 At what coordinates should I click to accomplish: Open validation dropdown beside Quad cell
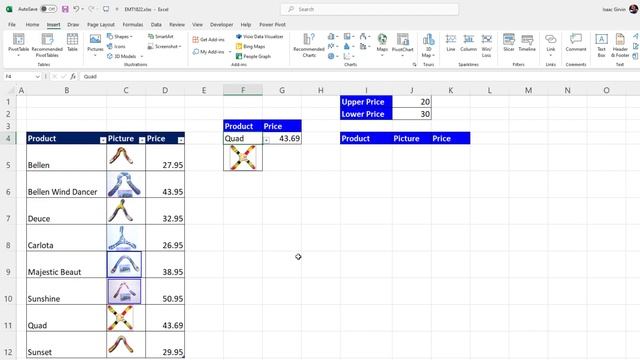pyautogui.click(x=266, y=140)
